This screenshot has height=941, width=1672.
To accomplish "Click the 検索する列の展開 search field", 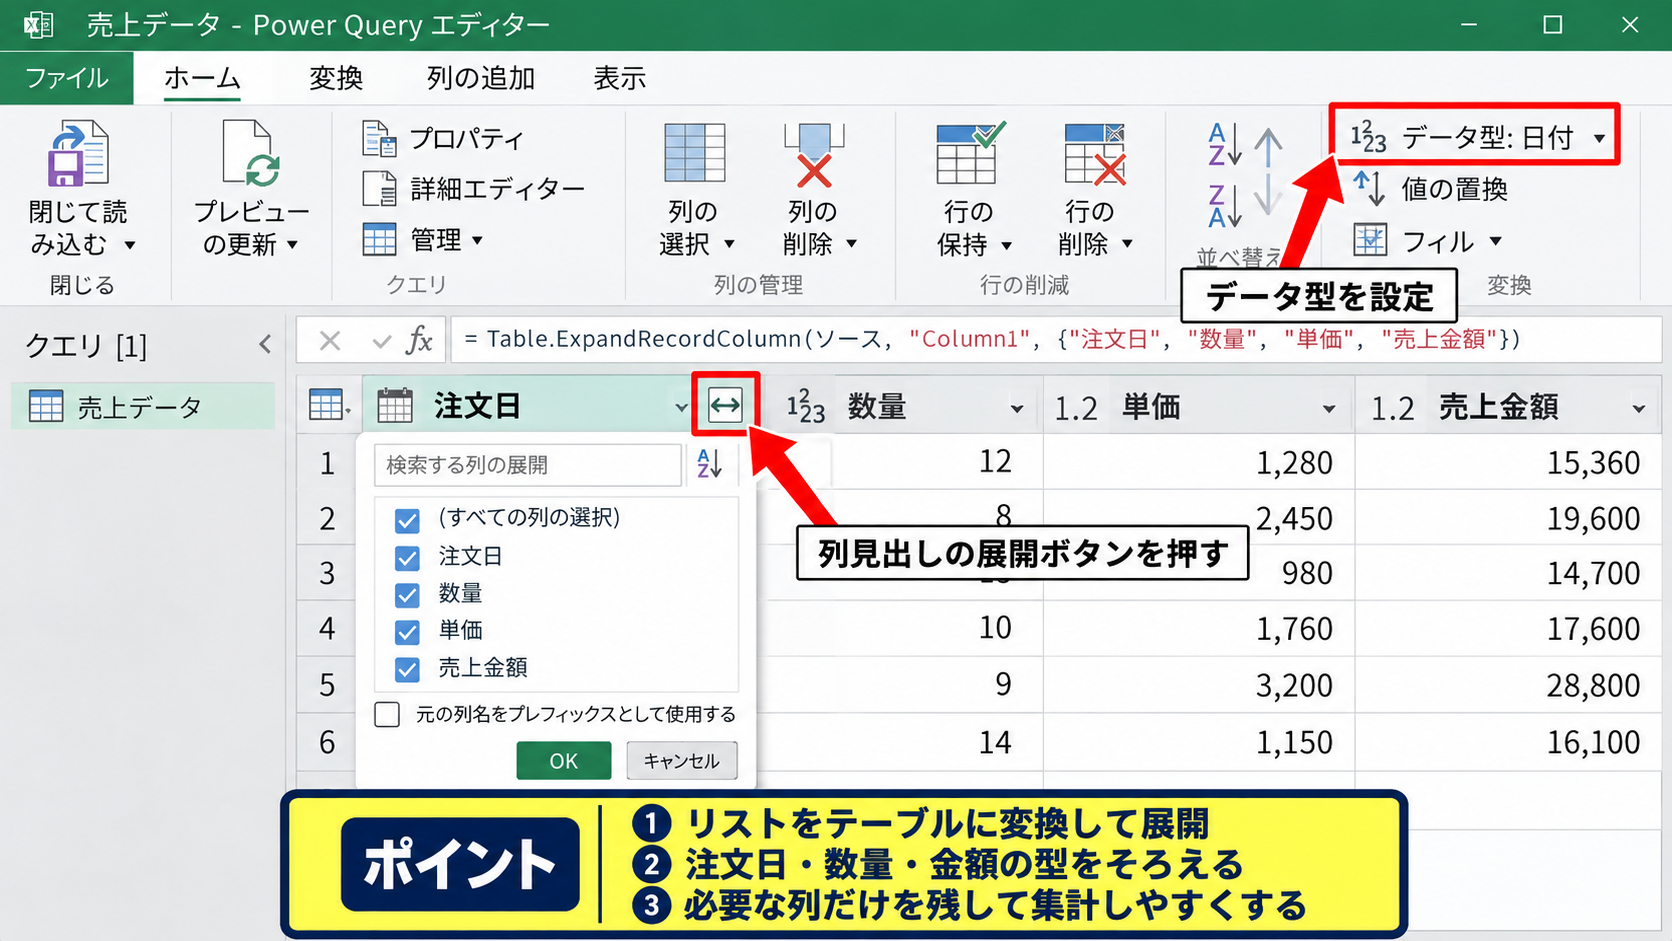I will 528,465.
